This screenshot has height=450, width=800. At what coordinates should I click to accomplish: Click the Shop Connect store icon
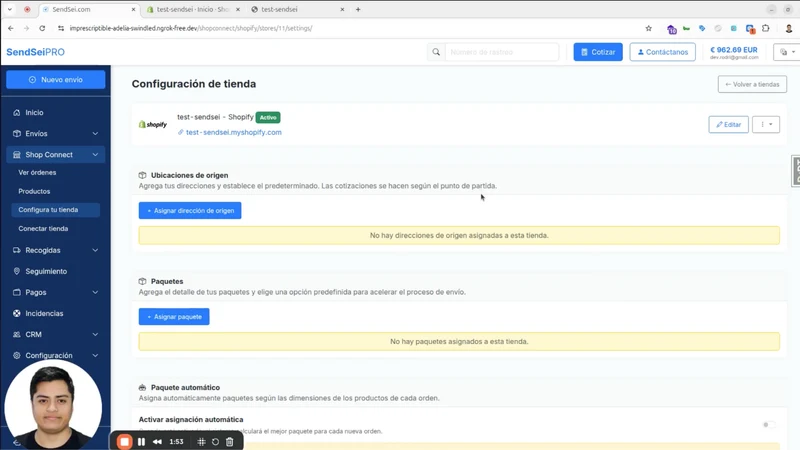[17, 155]
